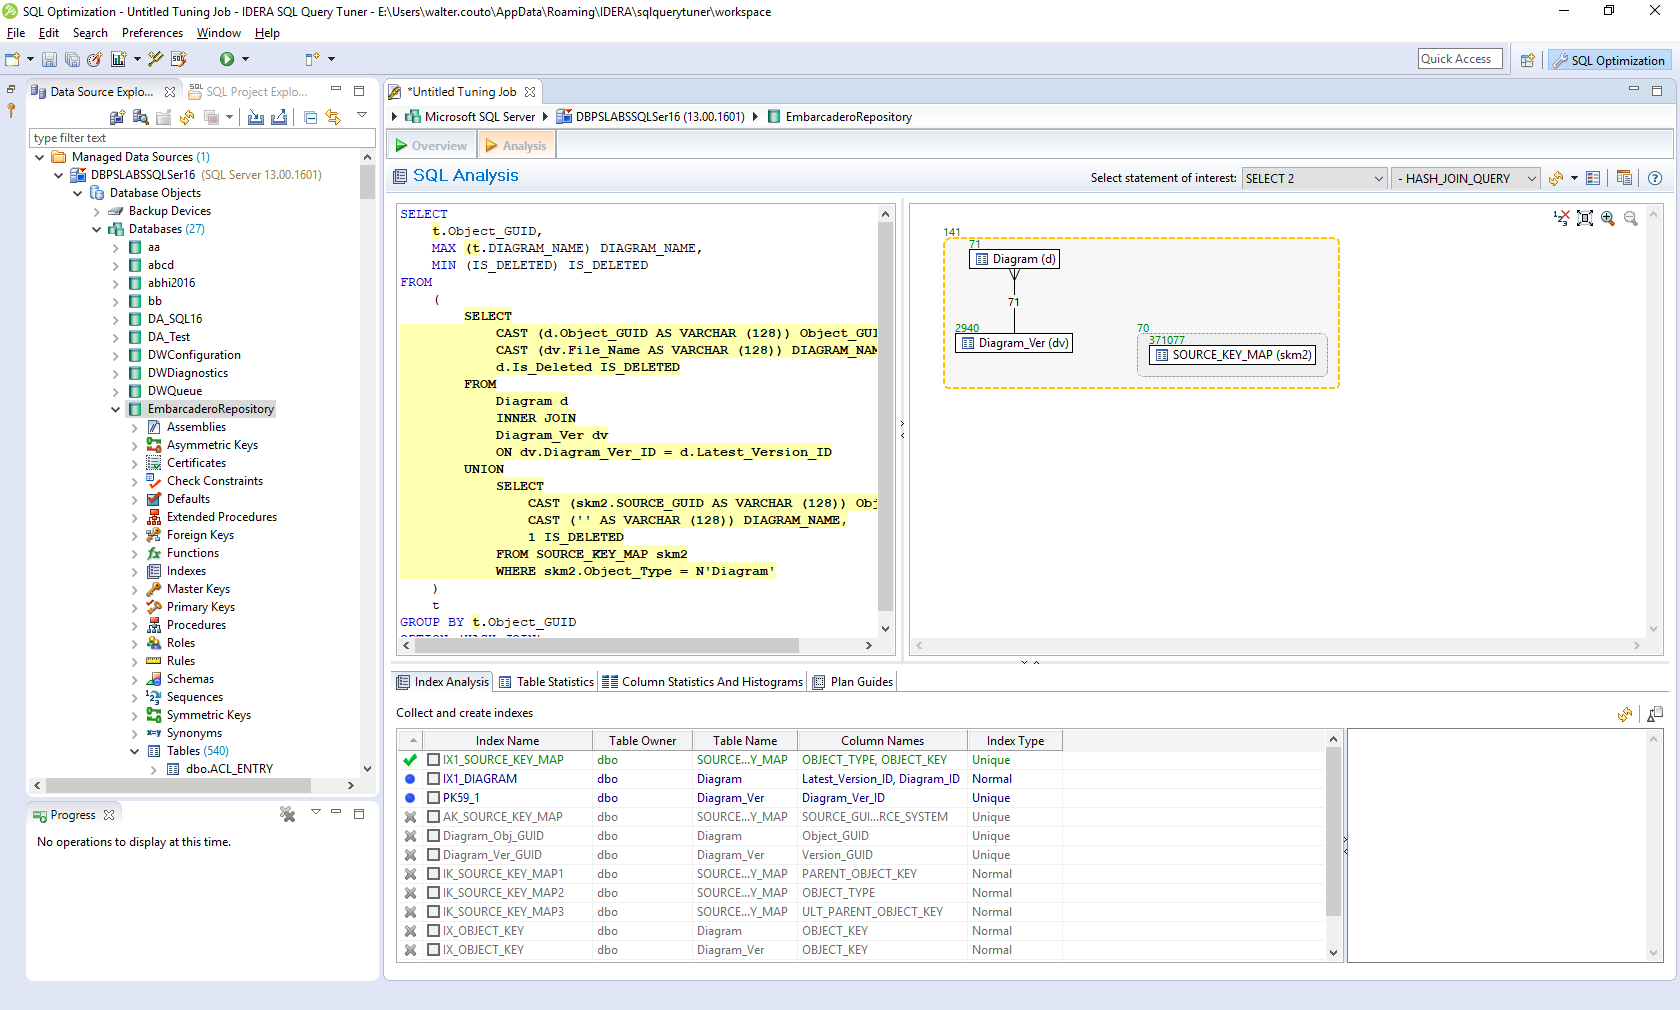Open the SELECT 2 statement dropdown
The width and height of the screenshot is (1680, 1010).
(1314, 179)
